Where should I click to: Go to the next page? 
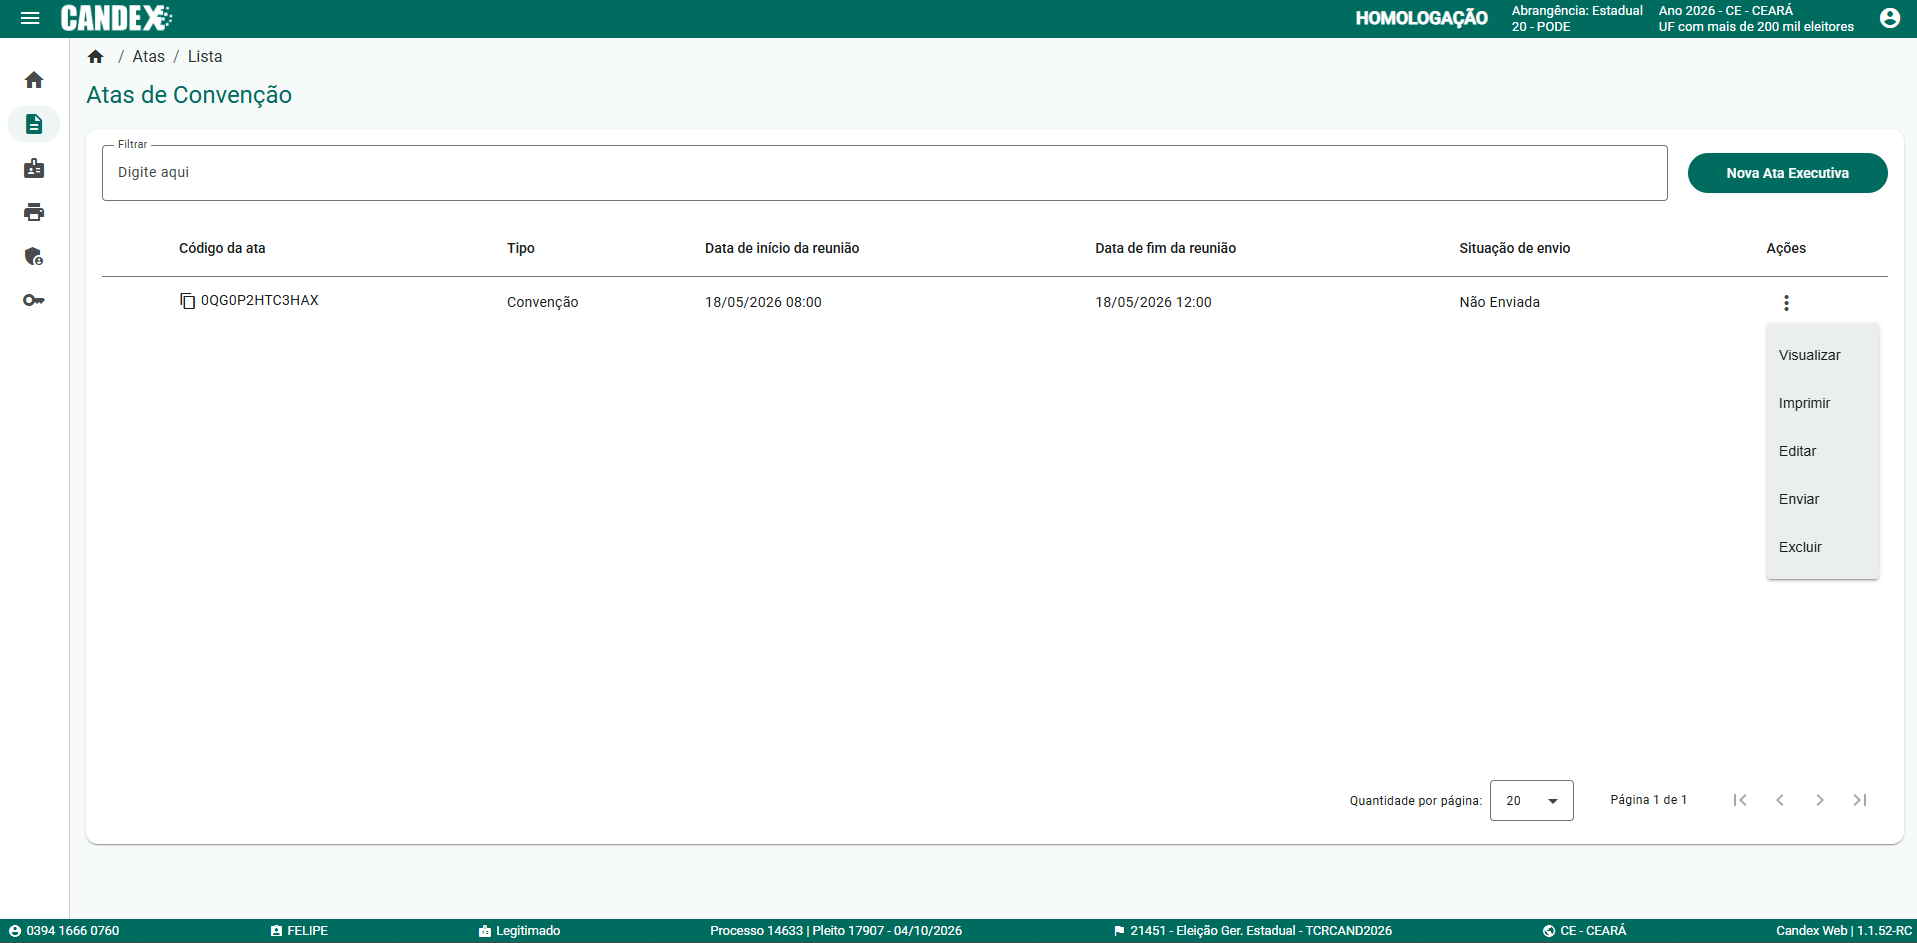[x=1820, y=800]
